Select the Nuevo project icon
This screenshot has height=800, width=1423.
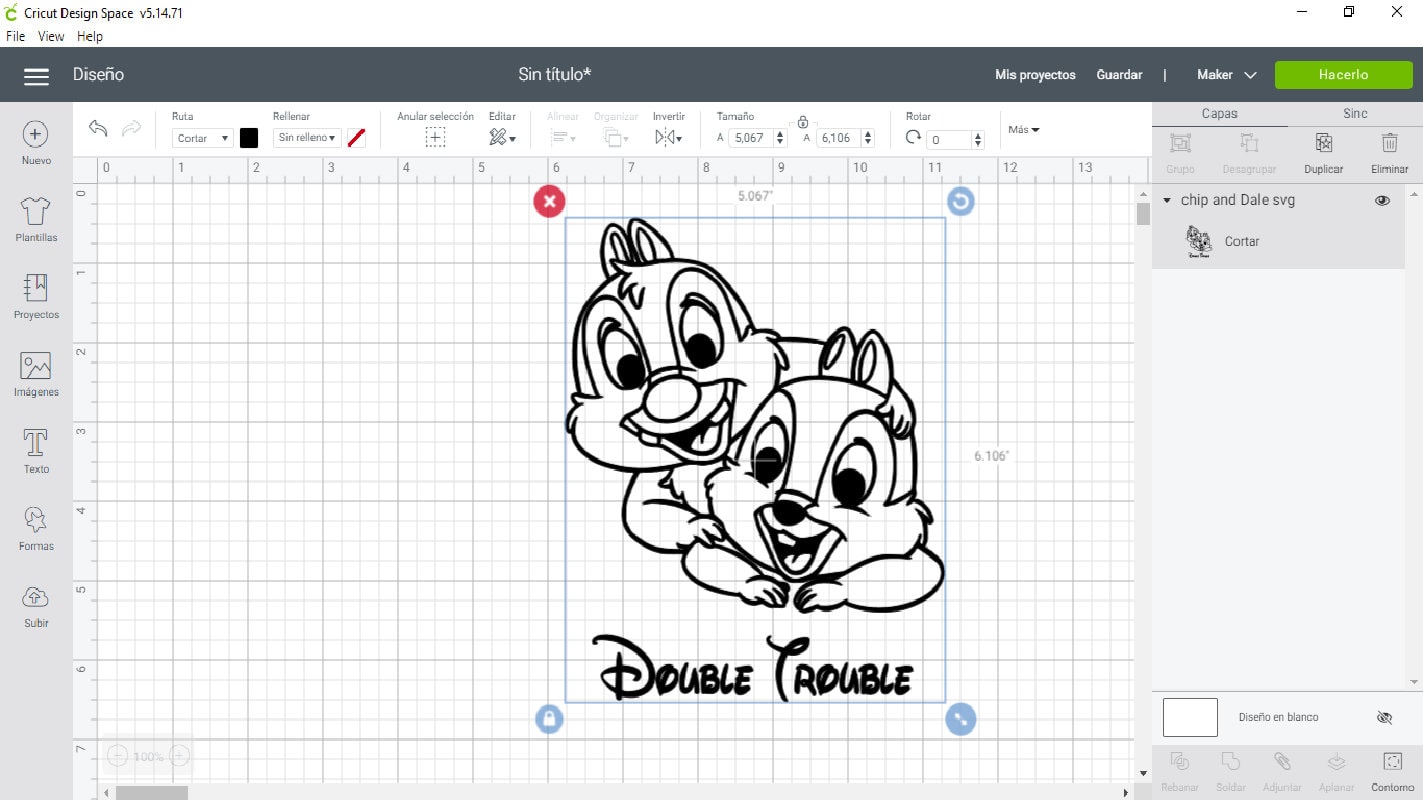coord(36,133)
